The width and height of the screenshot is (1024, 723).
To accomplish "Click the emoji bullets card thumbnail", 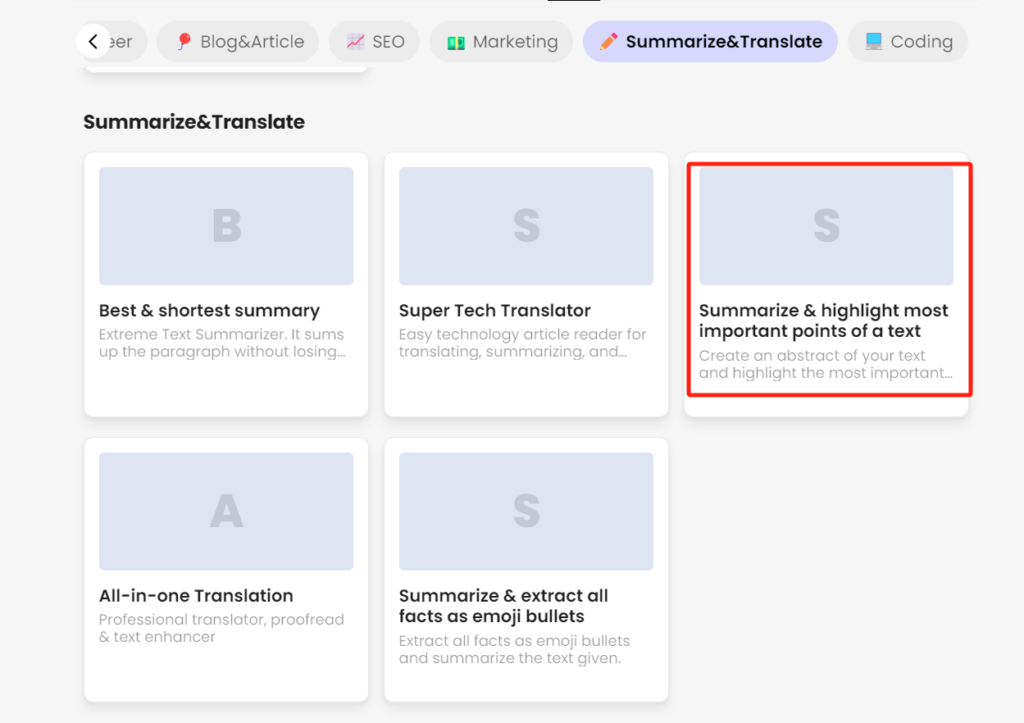I will tap(526, 511).
